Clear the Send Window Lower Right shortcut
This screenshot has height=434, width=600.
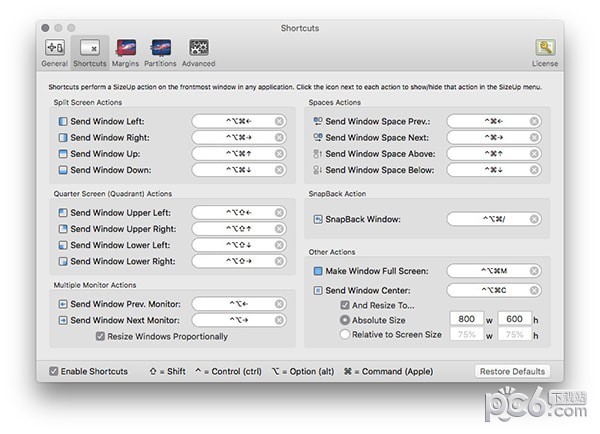tap(279, 261)
